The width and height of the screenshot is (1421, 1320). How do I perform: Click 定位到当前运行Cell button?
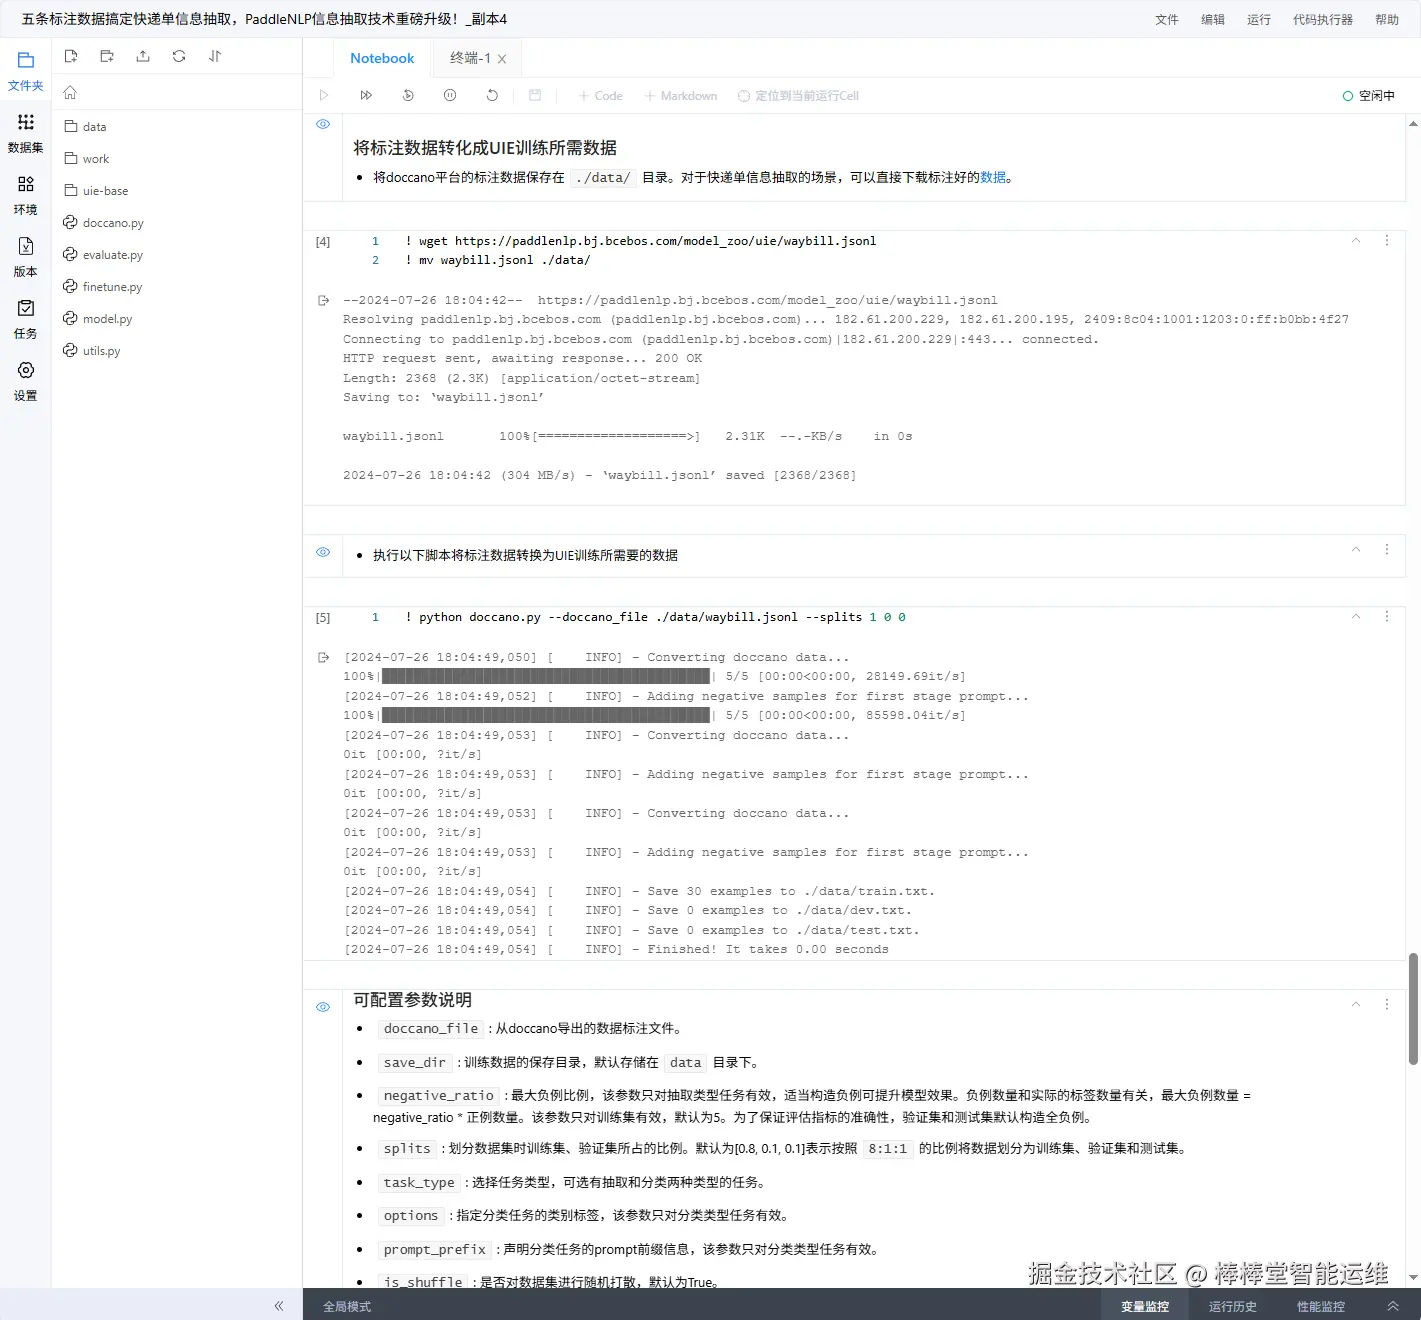tap(798, 96)
